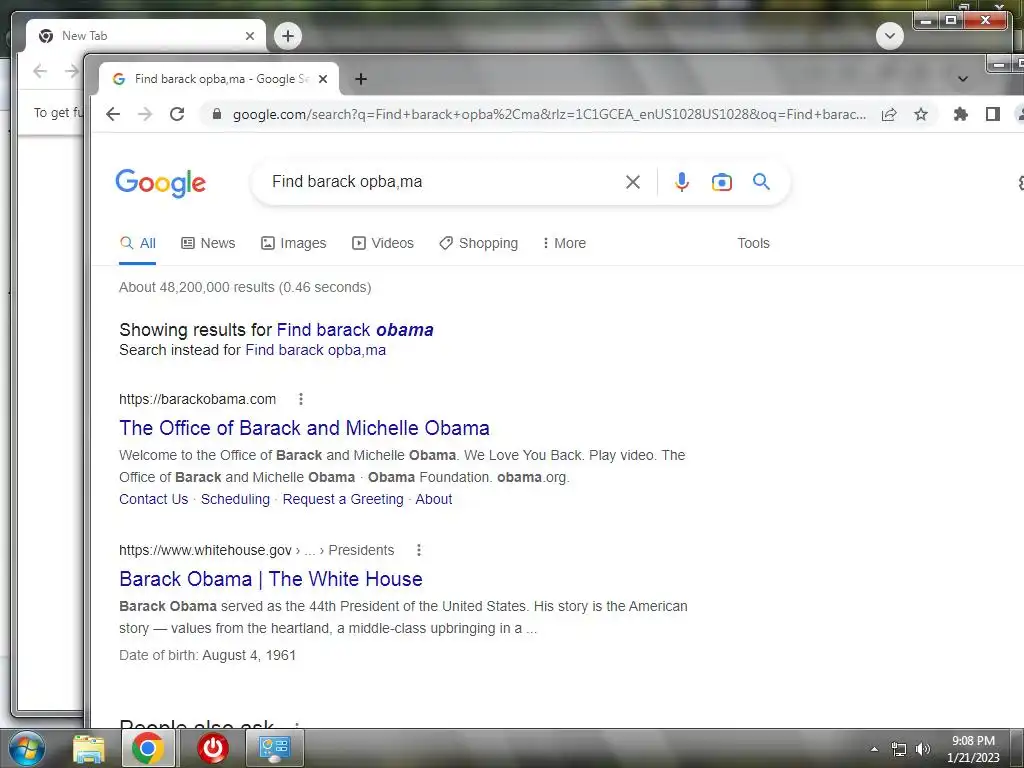1024x768 pixels.
Task: Go back in the rear Chrome window
Action: coord(40,71)
